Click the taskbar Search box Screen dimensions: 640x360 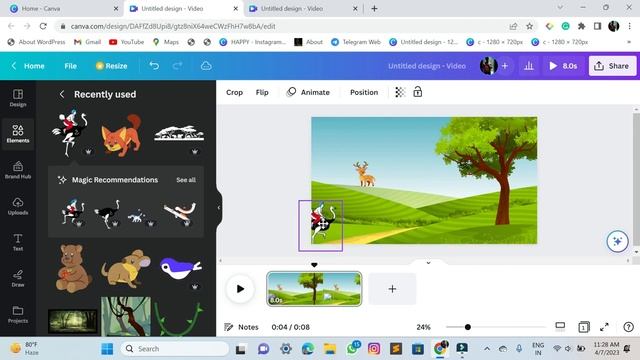click(x=175, y=349)
